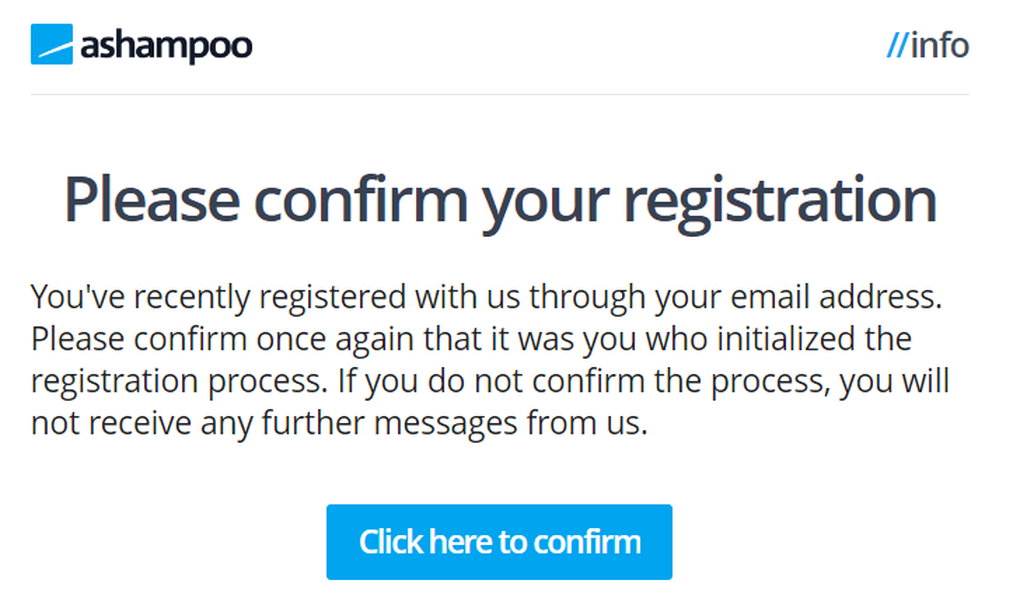Click the horizontal divider below the header

tap(500, 94)
